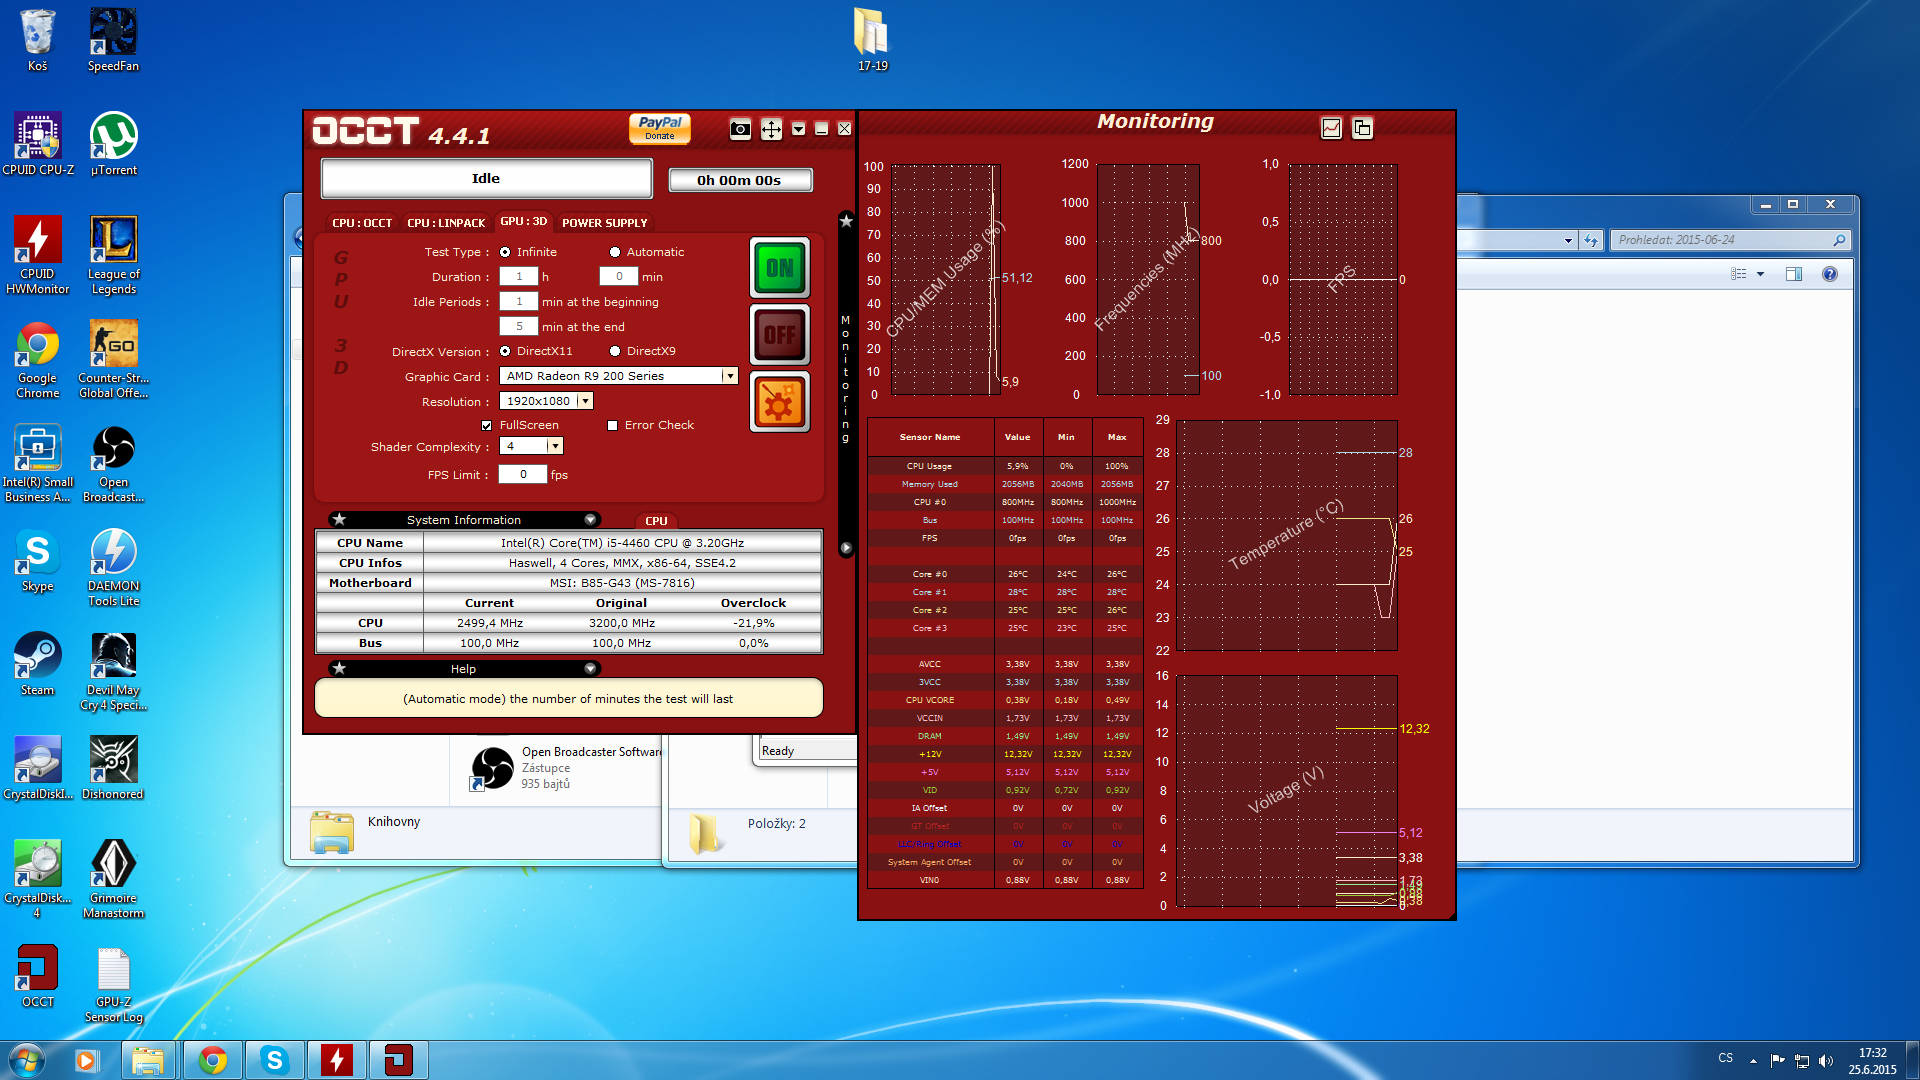
Task: Open Explorer view options dropdown arrow
Action: tap(1760, 274)
